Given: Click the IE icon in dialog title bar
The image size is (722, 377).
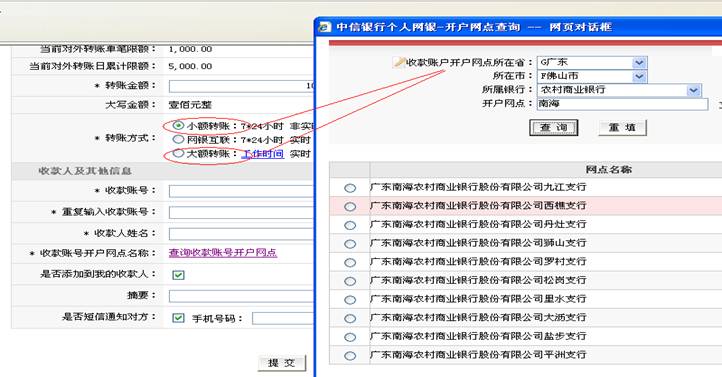Looking at the screenshot, I should [x=325, y=27].
